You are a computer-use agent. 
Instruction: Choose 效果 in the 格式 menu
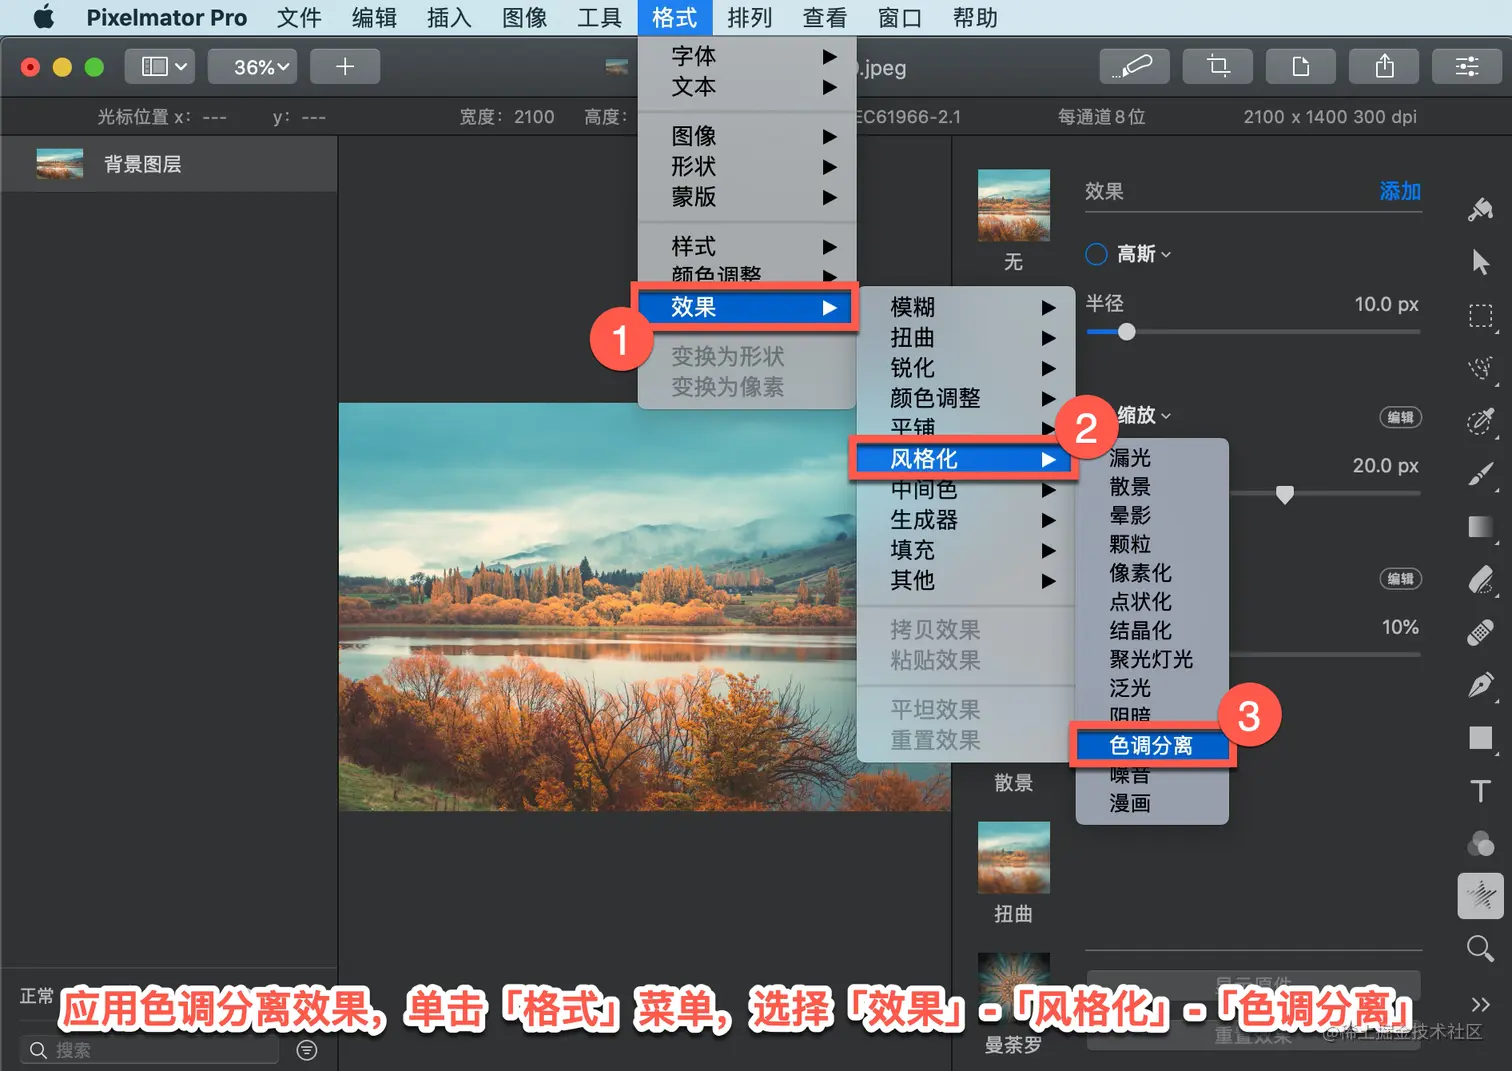click(747, 307)
